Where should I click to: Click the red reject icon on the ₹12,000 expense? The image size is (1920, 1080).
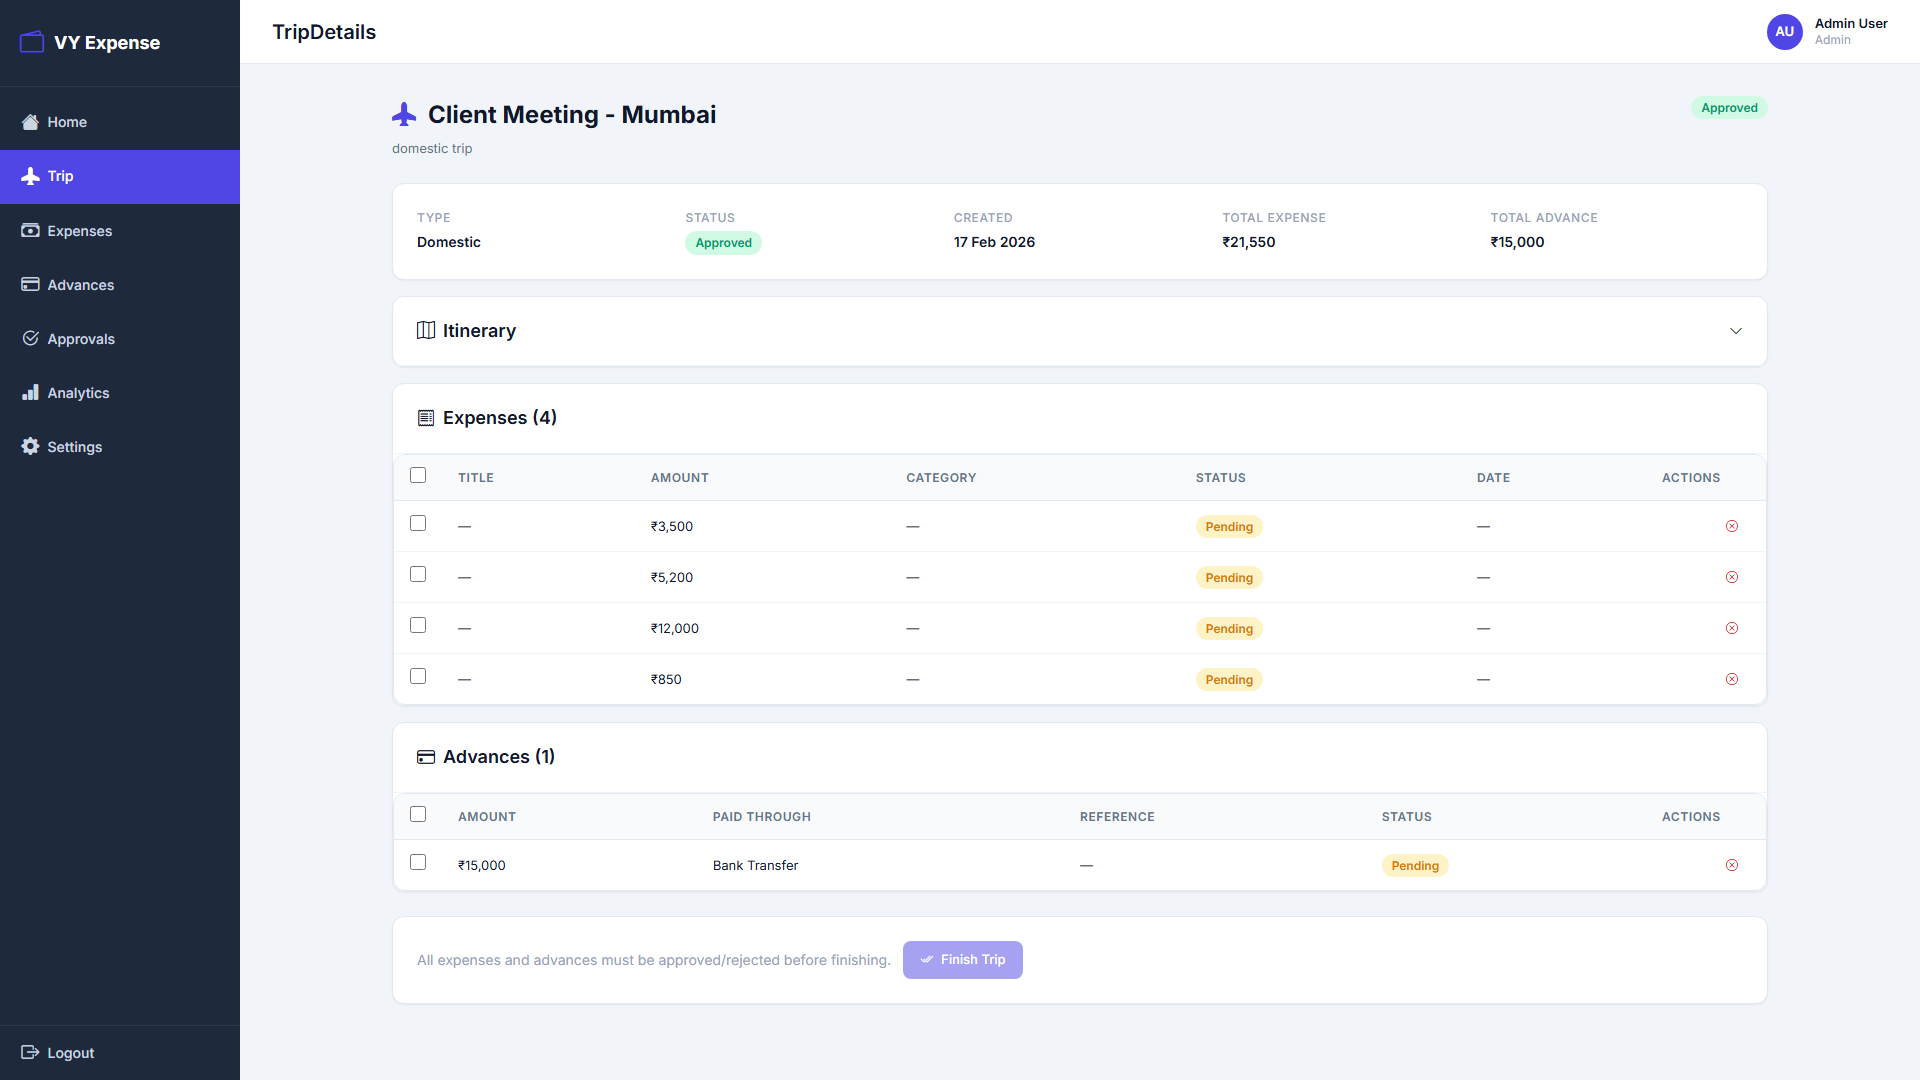point(1732,628)
